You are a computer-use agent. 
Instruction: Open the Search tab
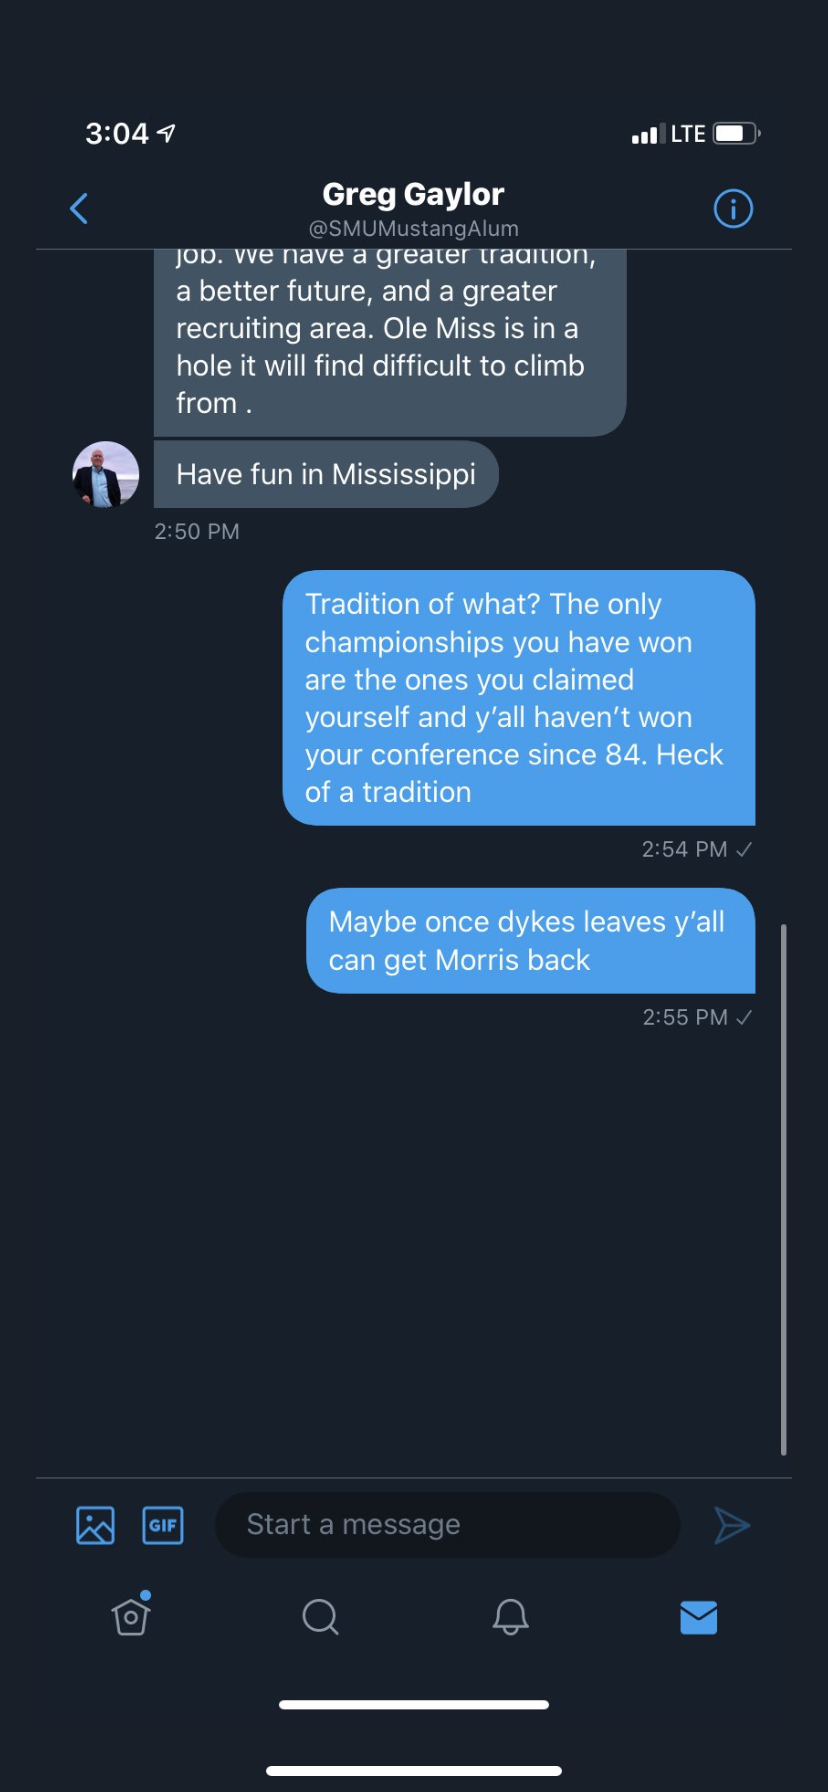point(320,1616)
